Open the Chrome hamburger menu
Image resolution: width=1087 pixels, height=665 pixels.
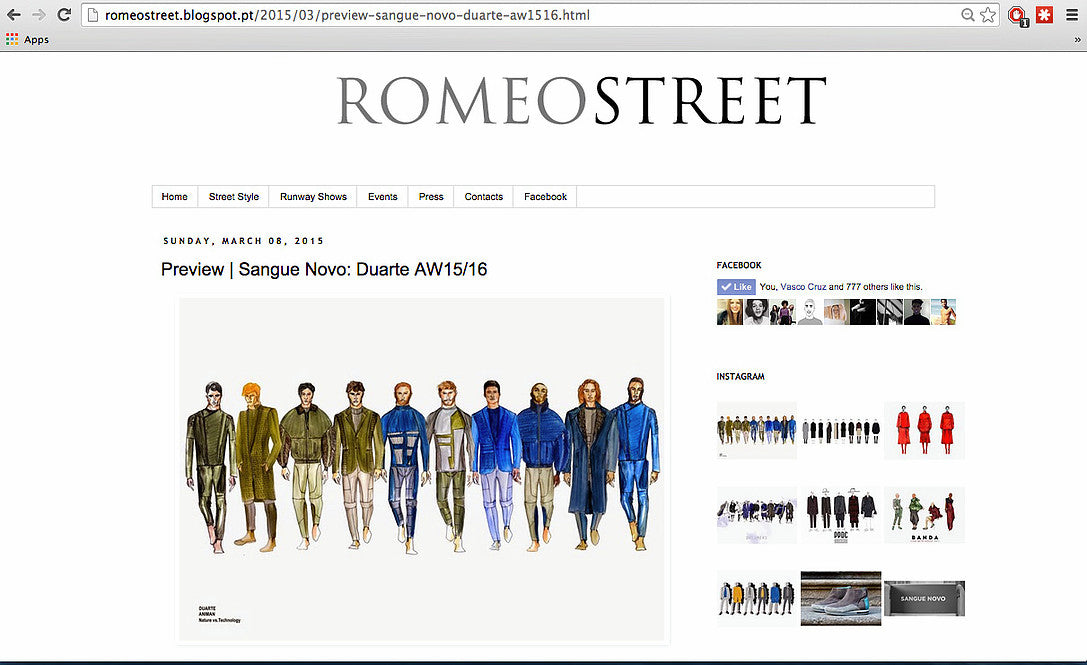[x=1072, y=15]
